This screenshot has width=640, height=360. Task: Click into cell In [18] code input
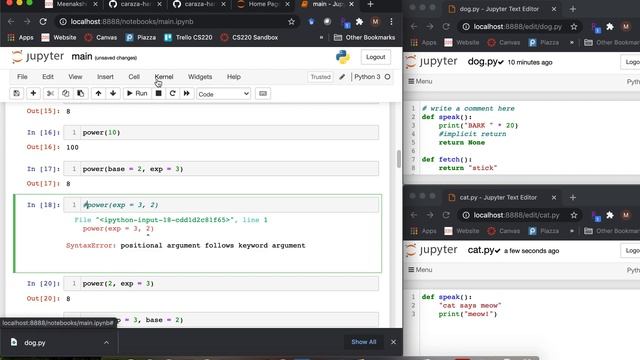[x=229, y=205]
